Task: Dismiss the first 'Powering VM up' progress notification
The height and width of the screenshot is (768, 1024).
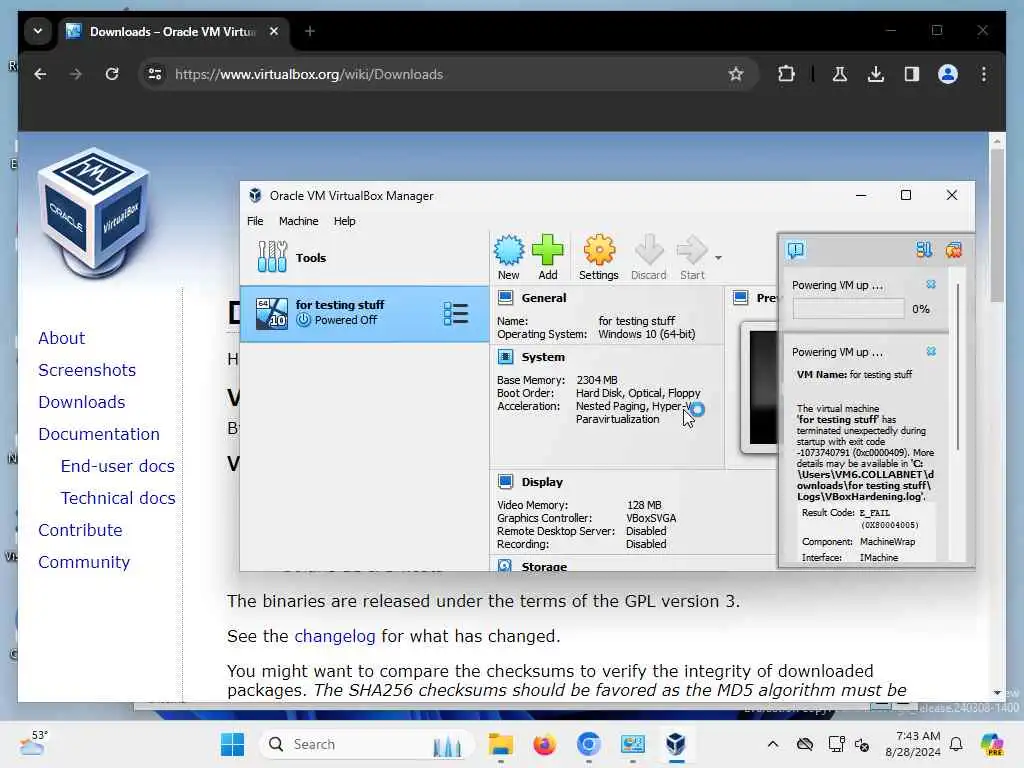Action: click(x=931, y=284)
